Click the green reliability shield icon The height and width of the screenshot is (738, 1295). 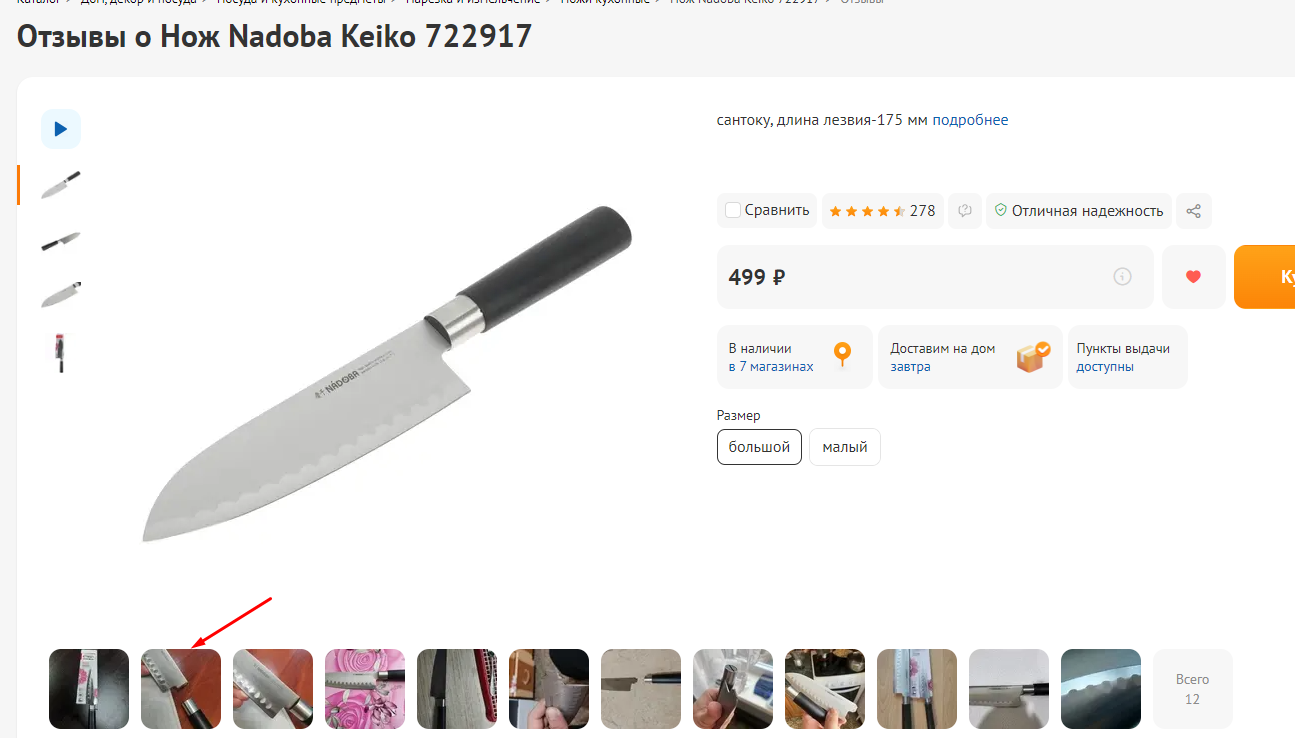tap(1000, 211)
